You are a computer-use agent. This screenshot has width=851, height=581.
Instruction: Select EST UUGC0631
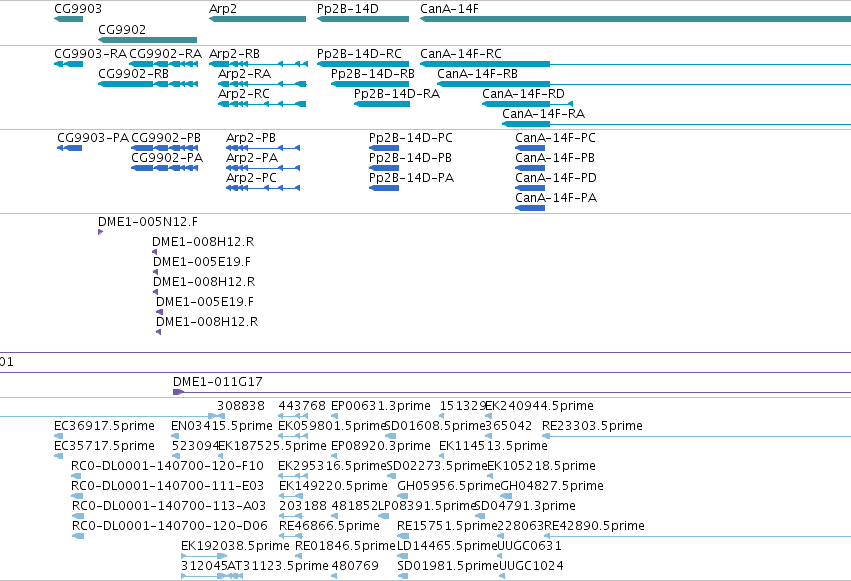[x=501, y=556]
